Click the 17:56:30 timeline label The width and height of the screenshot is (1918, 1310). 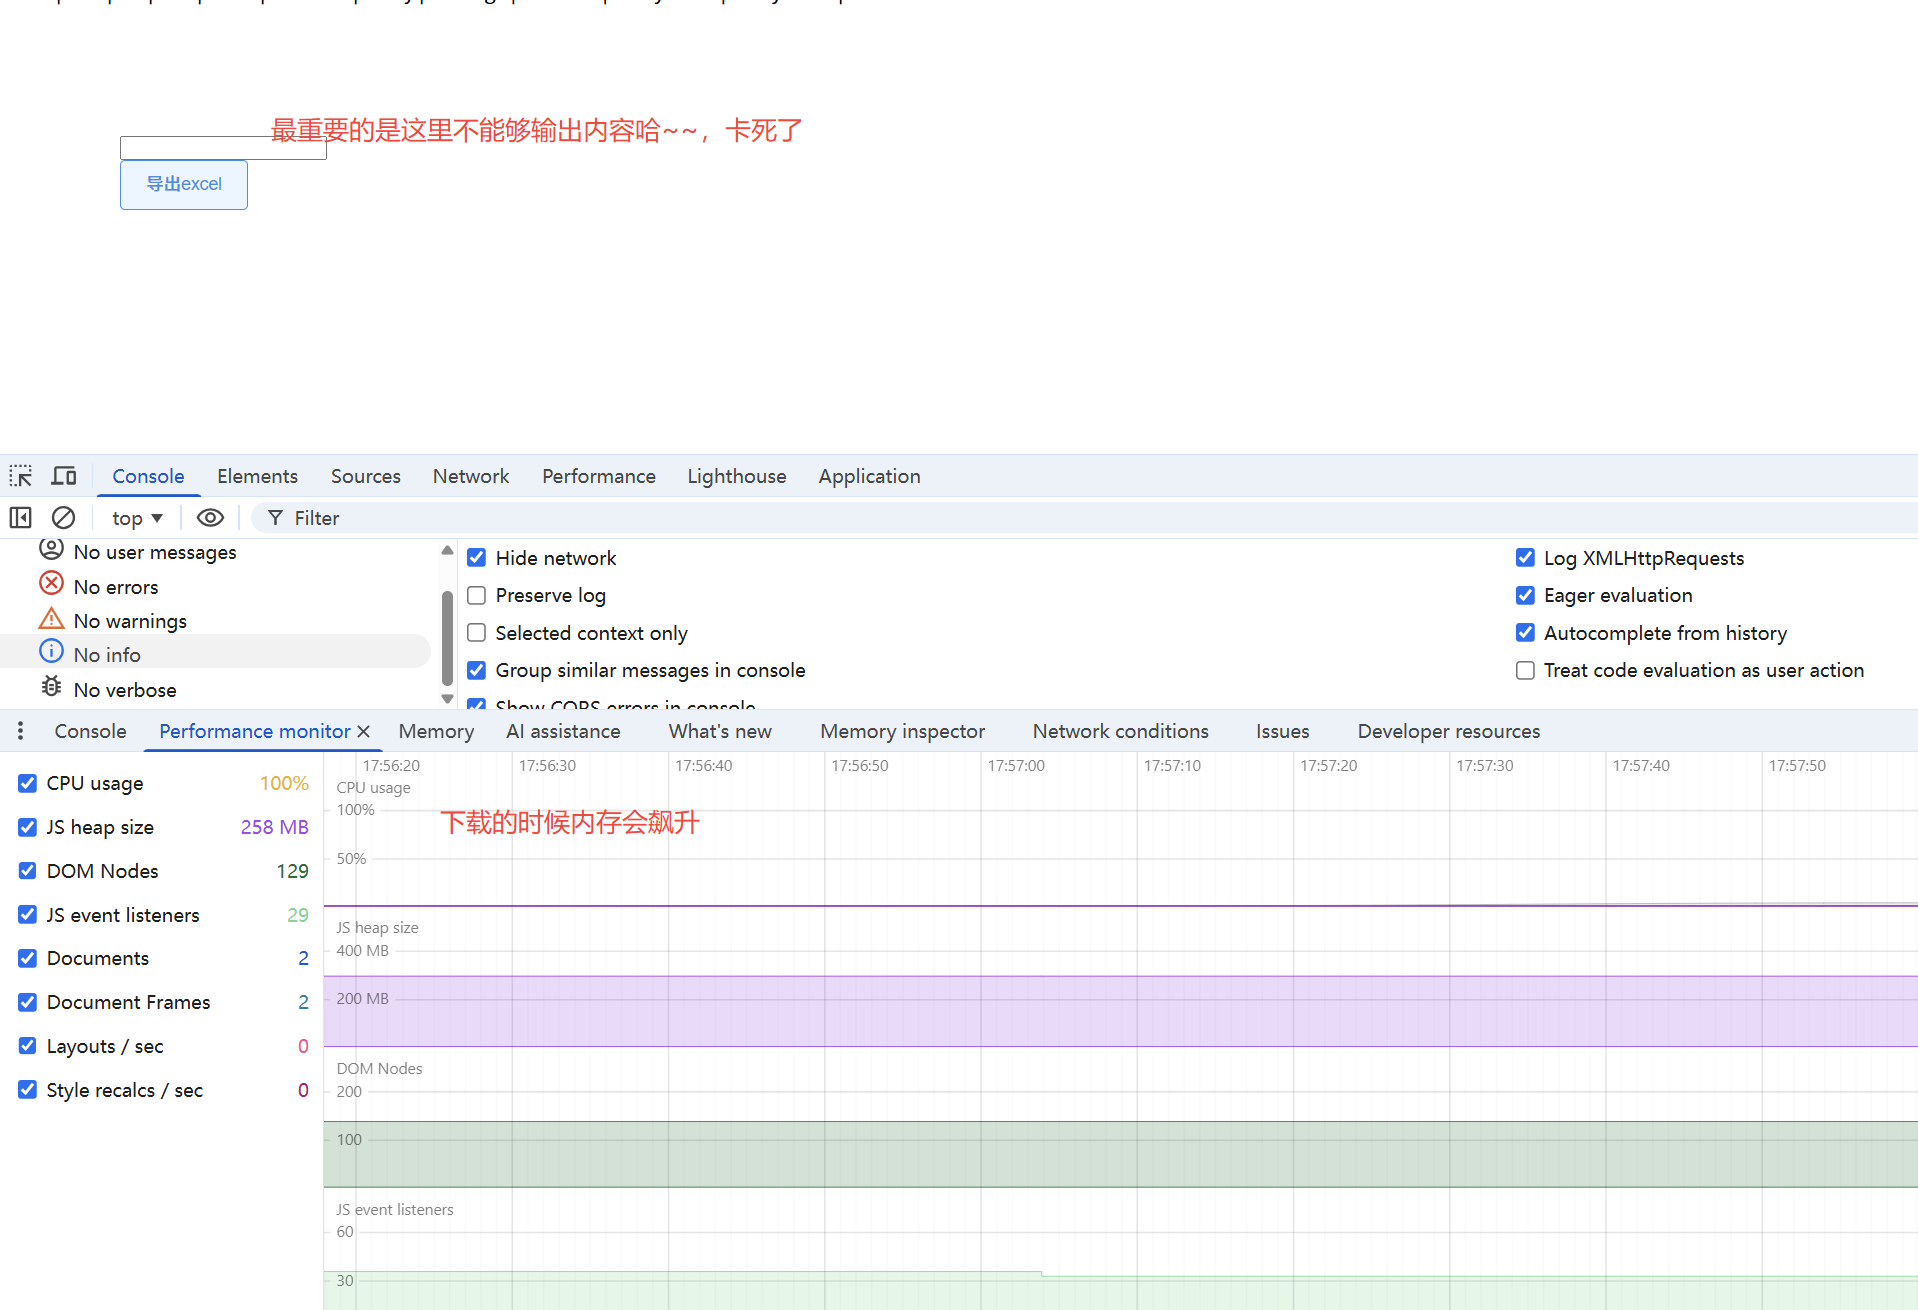pos(547,766)
